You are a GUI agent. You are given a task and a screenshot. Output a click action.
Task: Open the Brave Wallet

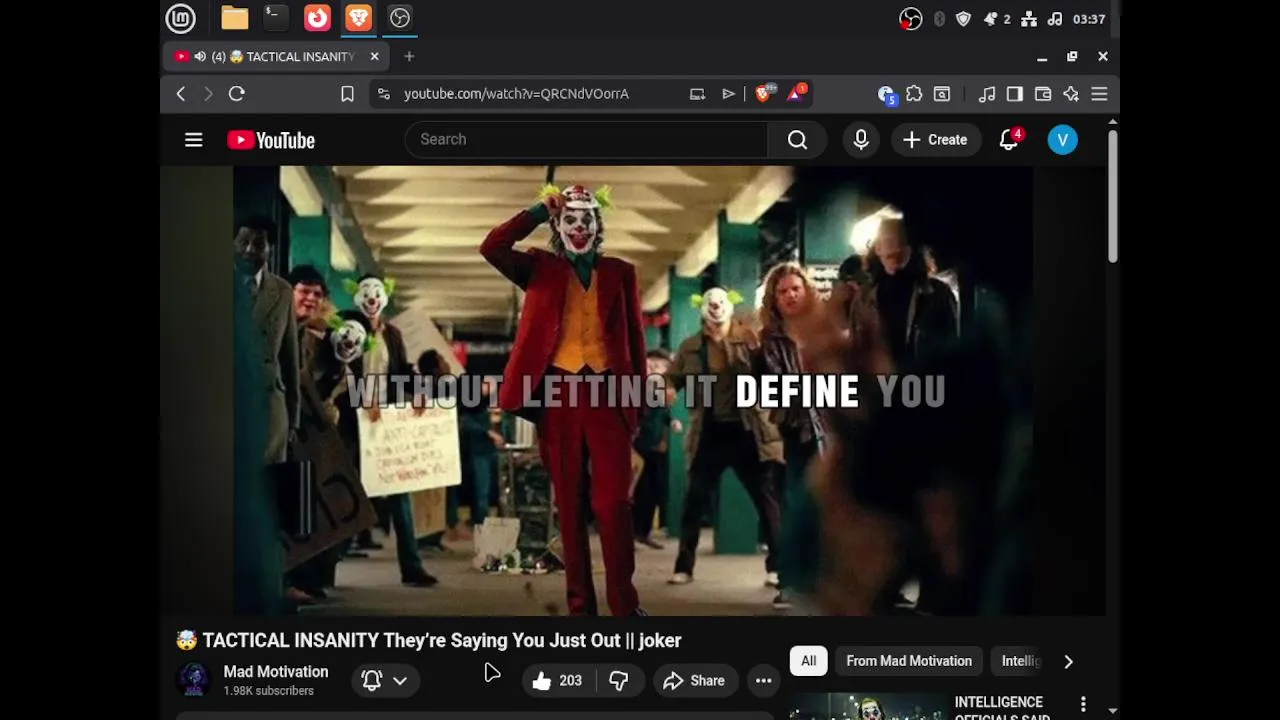[1043, 94]
